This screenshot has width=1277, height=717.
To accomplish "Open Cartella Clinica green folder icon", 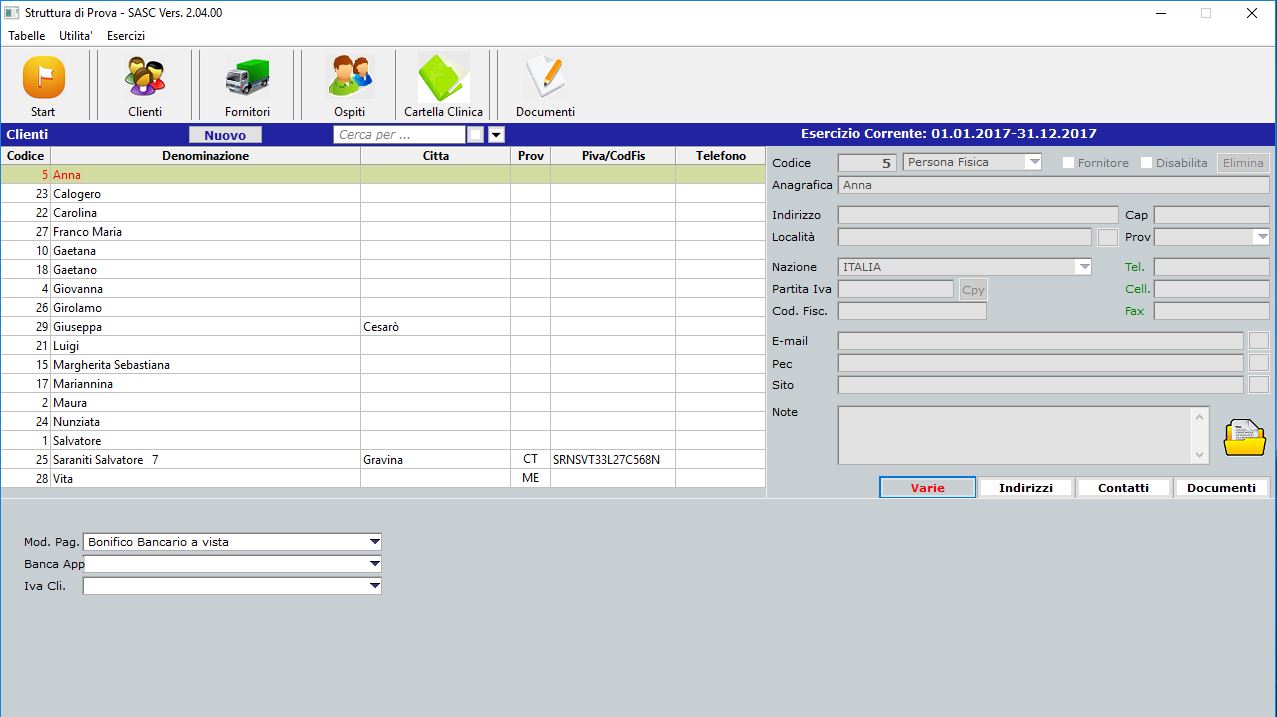I will click(443, 78).
